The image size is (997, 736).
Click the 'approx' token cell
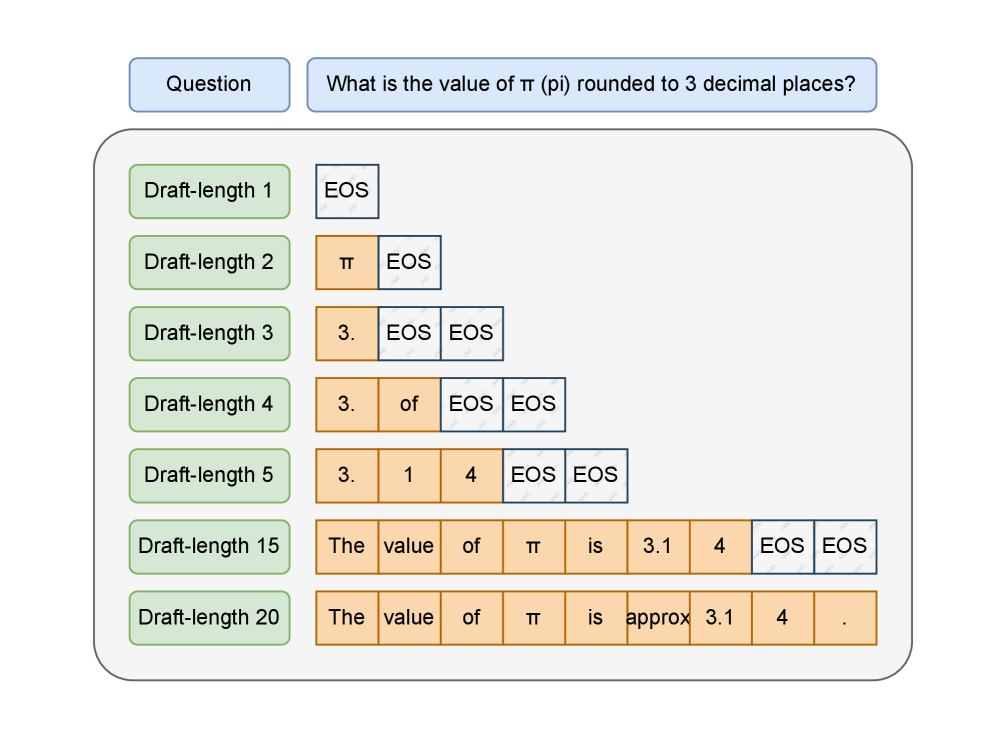click(658, 617)
